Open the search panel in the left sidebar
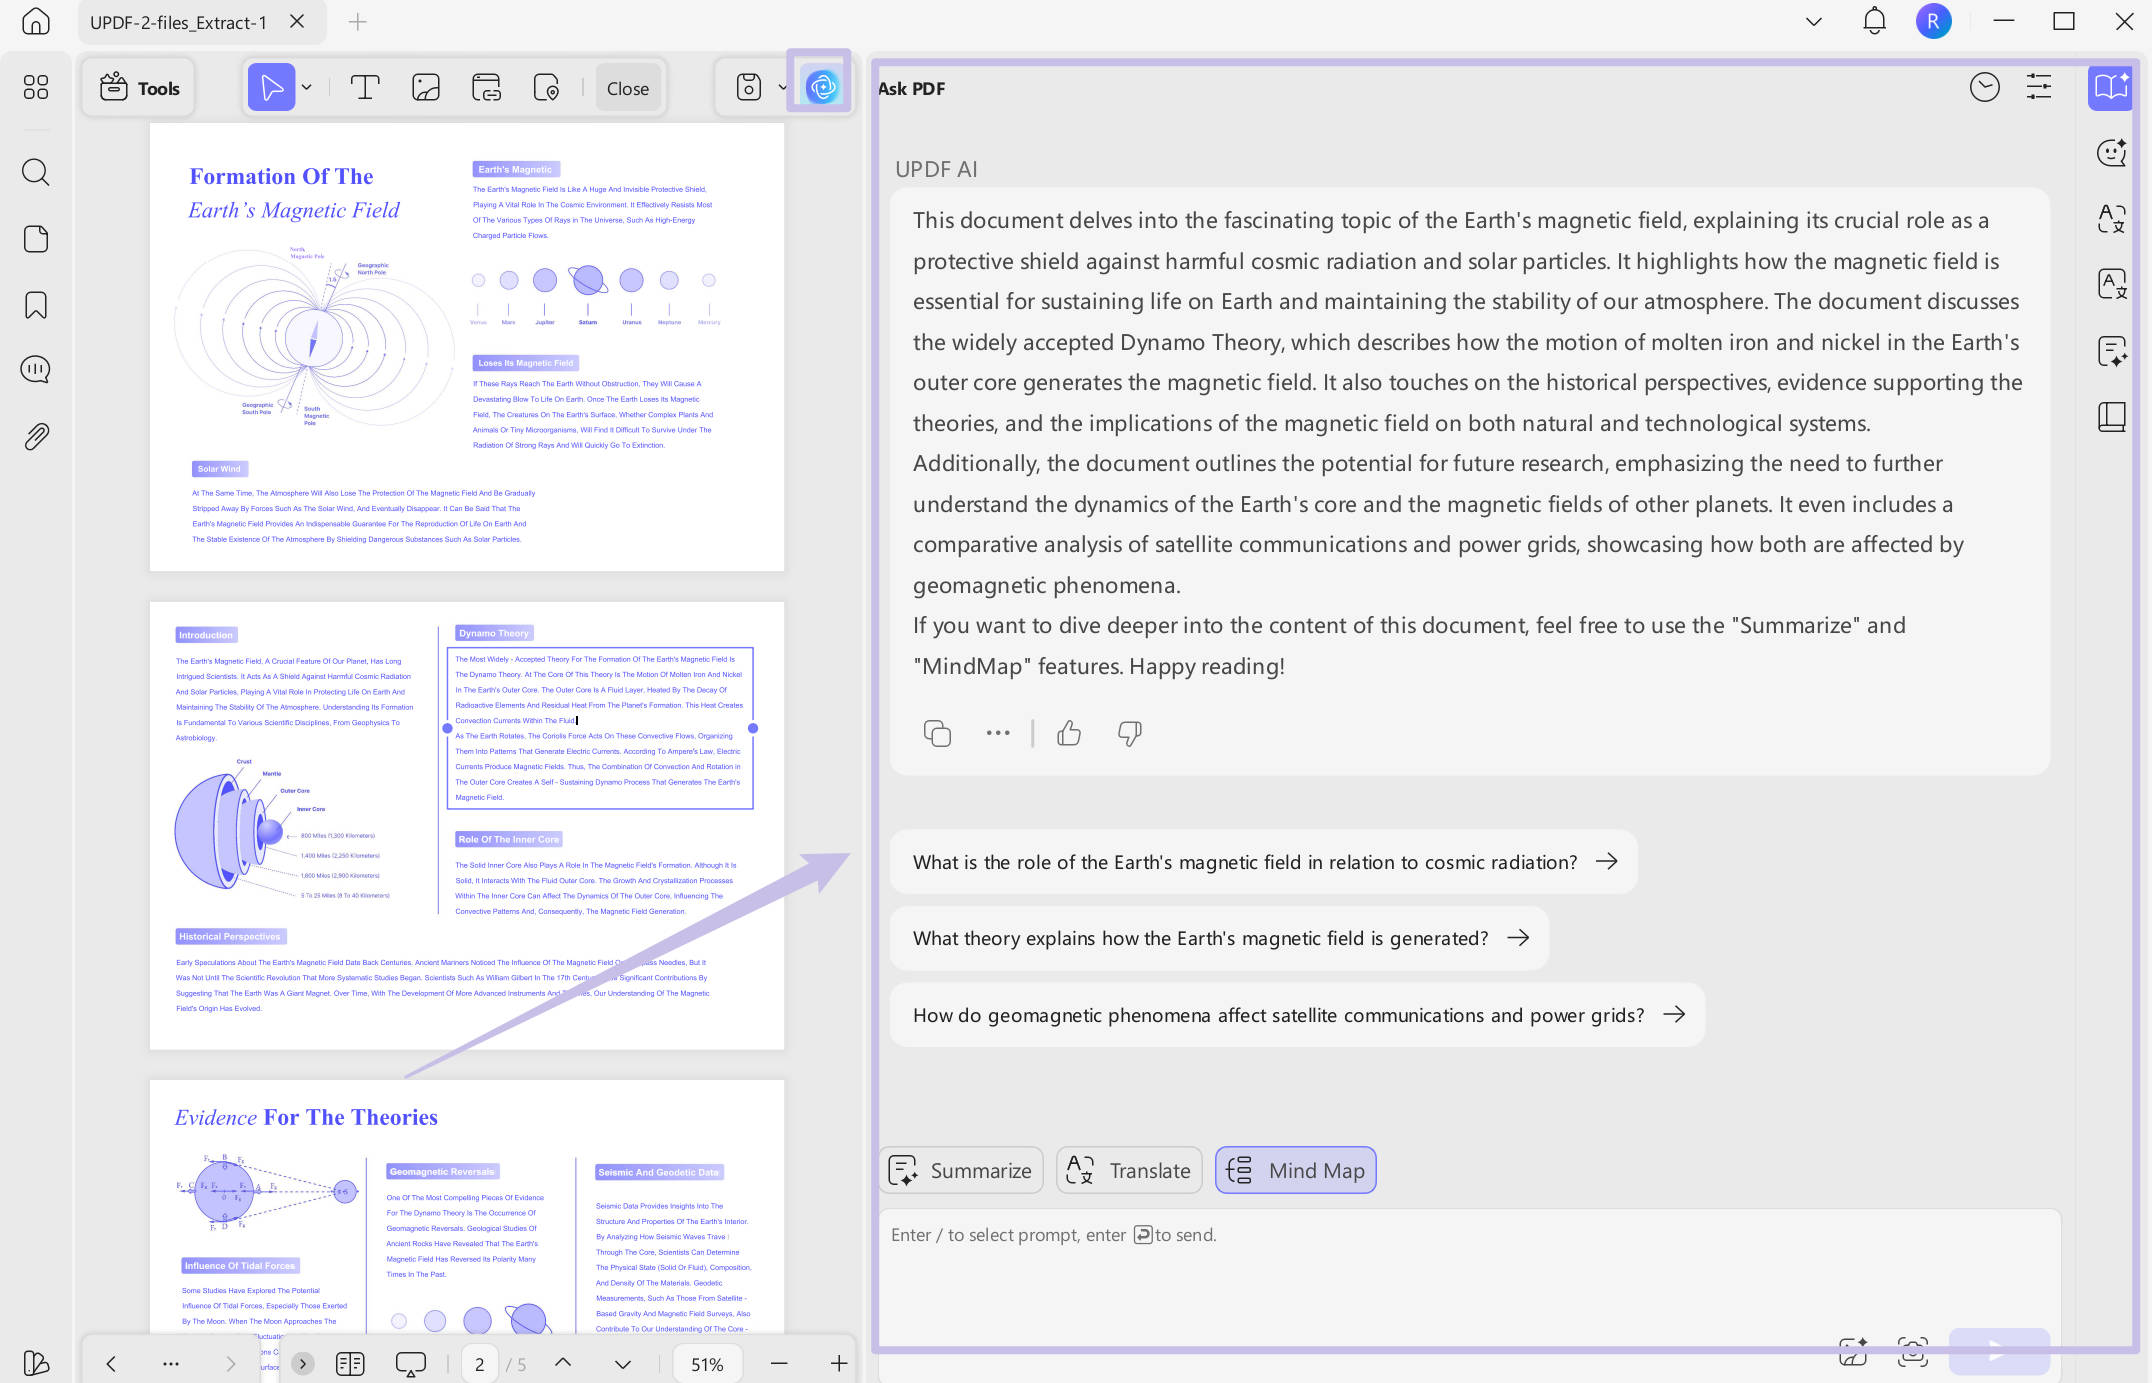2152x1383 pixels. (x=36, y=172)
